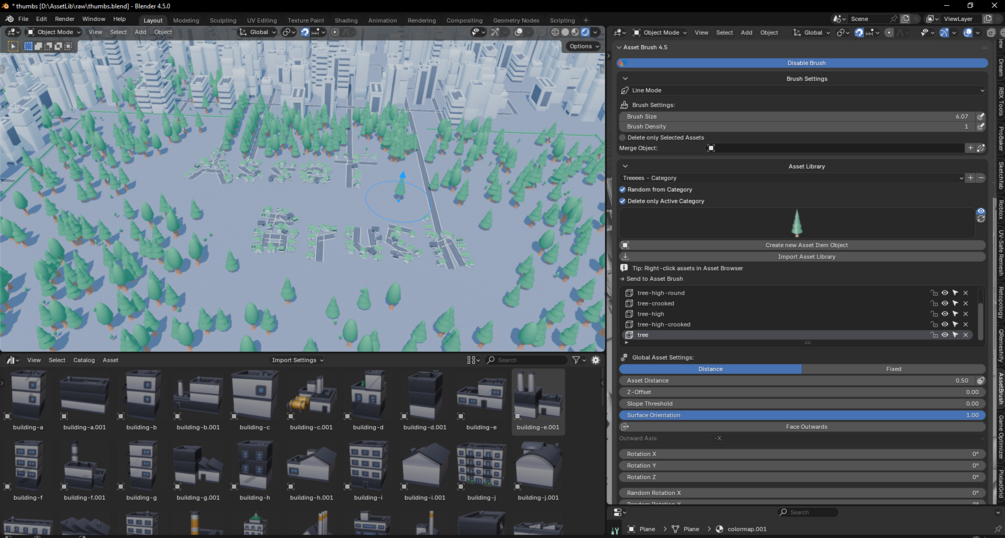Open the Treeees - Category dropdown
Screen dimensions: 1005x538
click(x=792, y=178)
